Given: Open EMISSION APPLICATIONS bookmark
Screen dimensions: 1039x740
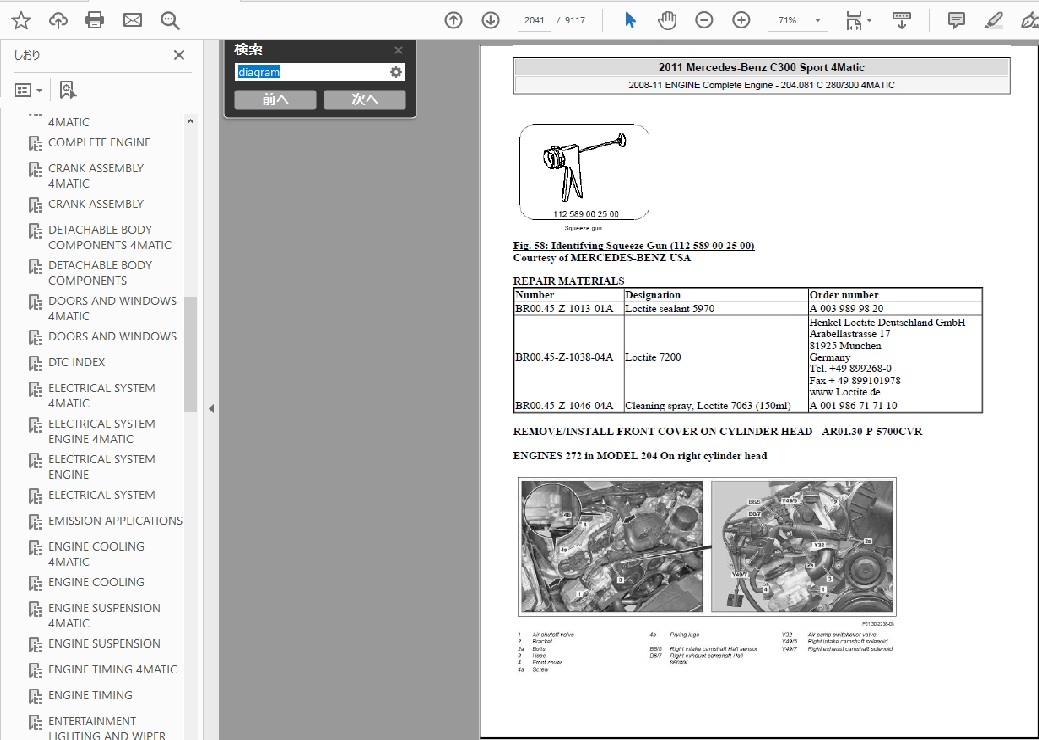Looking at the screenshot, I should pyautogui.click(x=115, y=521).
